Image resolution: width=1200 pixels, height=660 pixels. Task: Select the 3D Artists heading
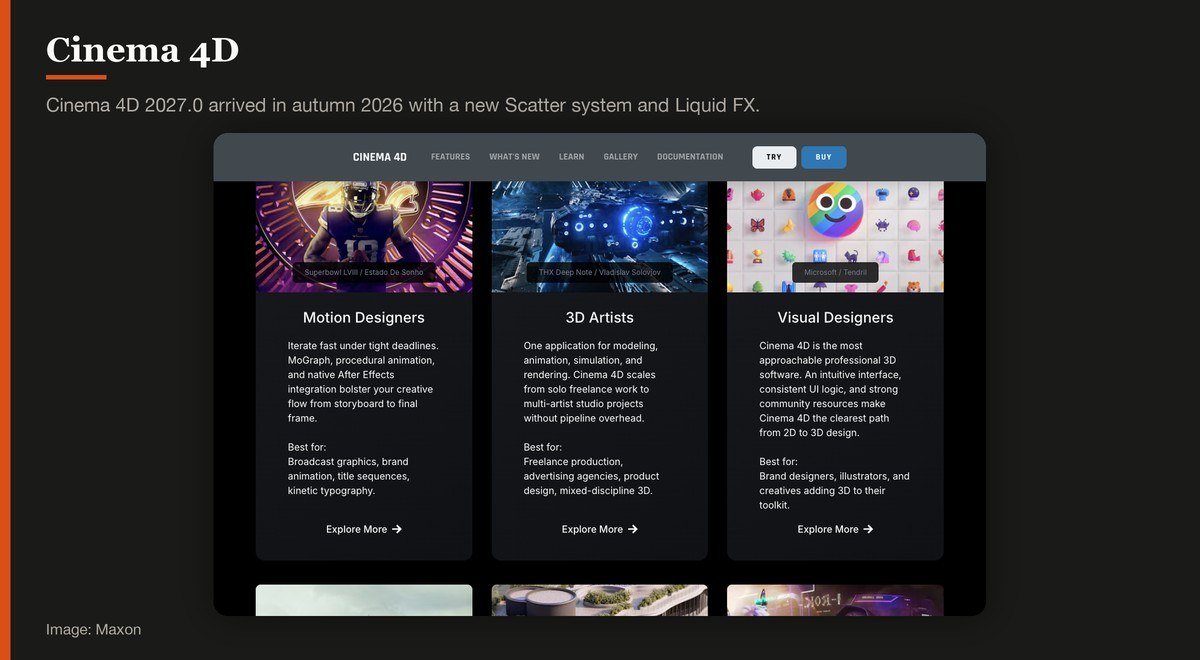(x=600, y=318)
